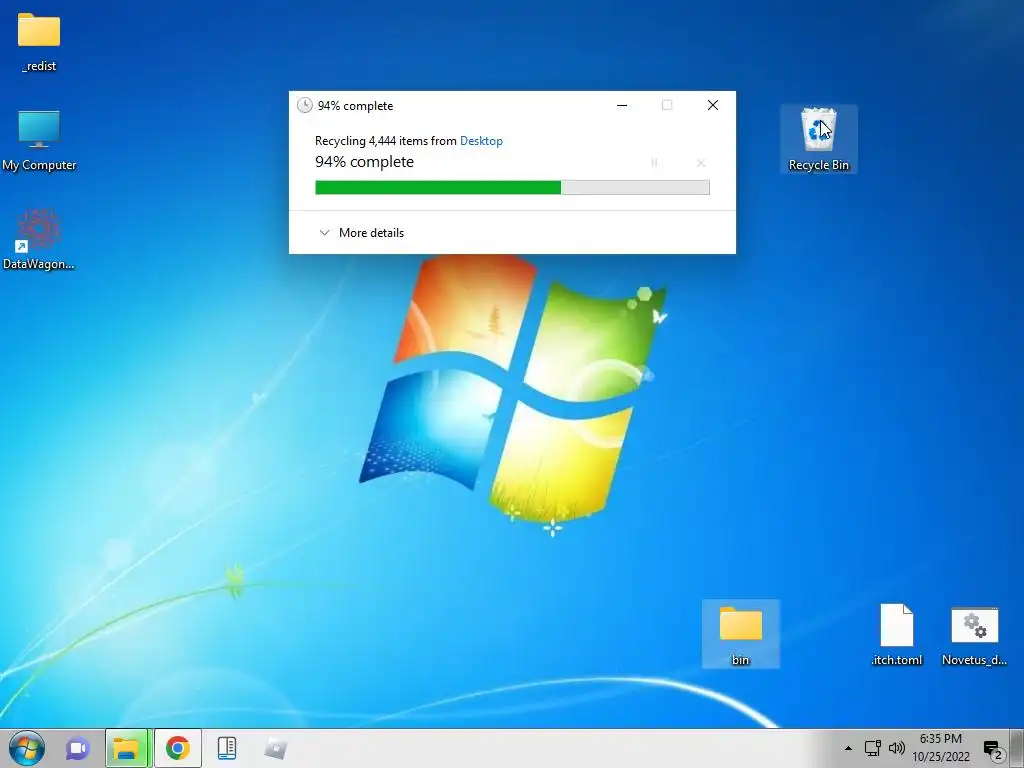Show hidden system tray icons
The height and width of the screenshot is (768, 1024).
pyautogui.click(x=848, y=748)
